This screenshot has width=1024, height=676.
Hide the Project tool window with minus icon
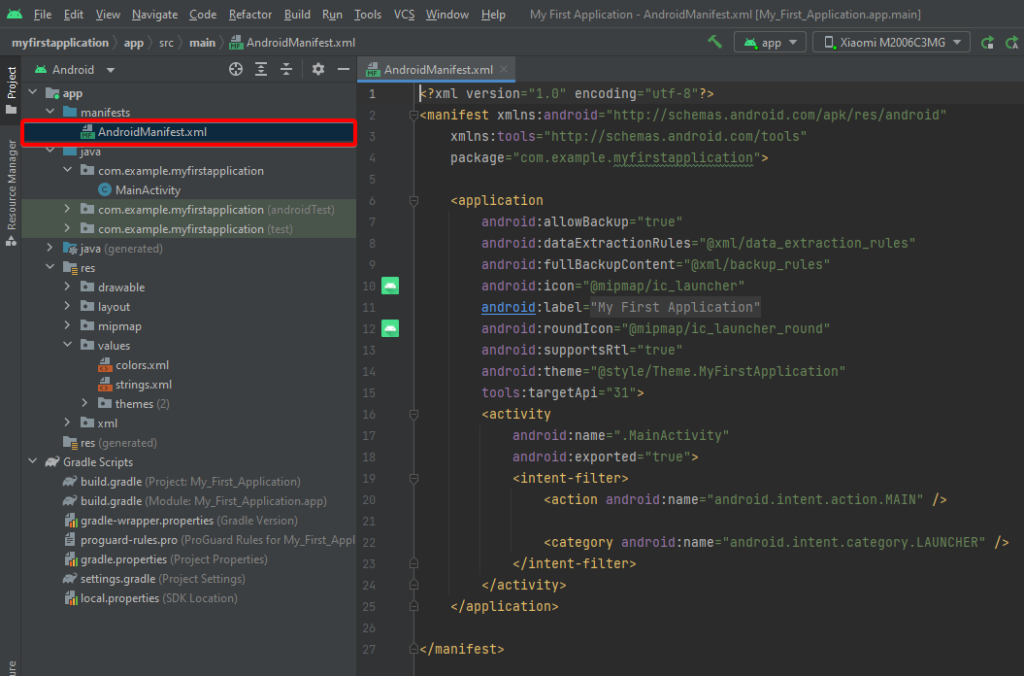click(x=343, y=68)
